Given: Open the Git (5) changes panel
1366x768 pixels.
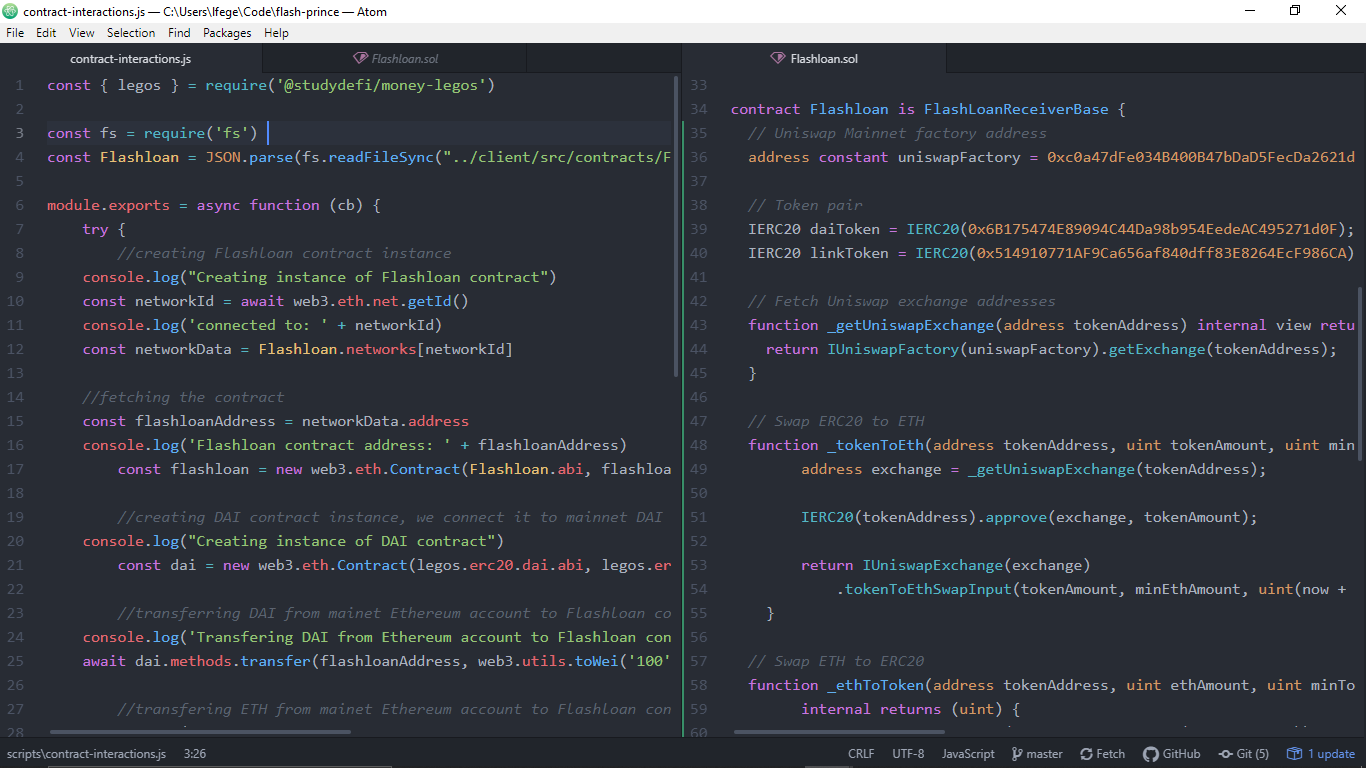Looking at the screenshot, I should 1244,754.
